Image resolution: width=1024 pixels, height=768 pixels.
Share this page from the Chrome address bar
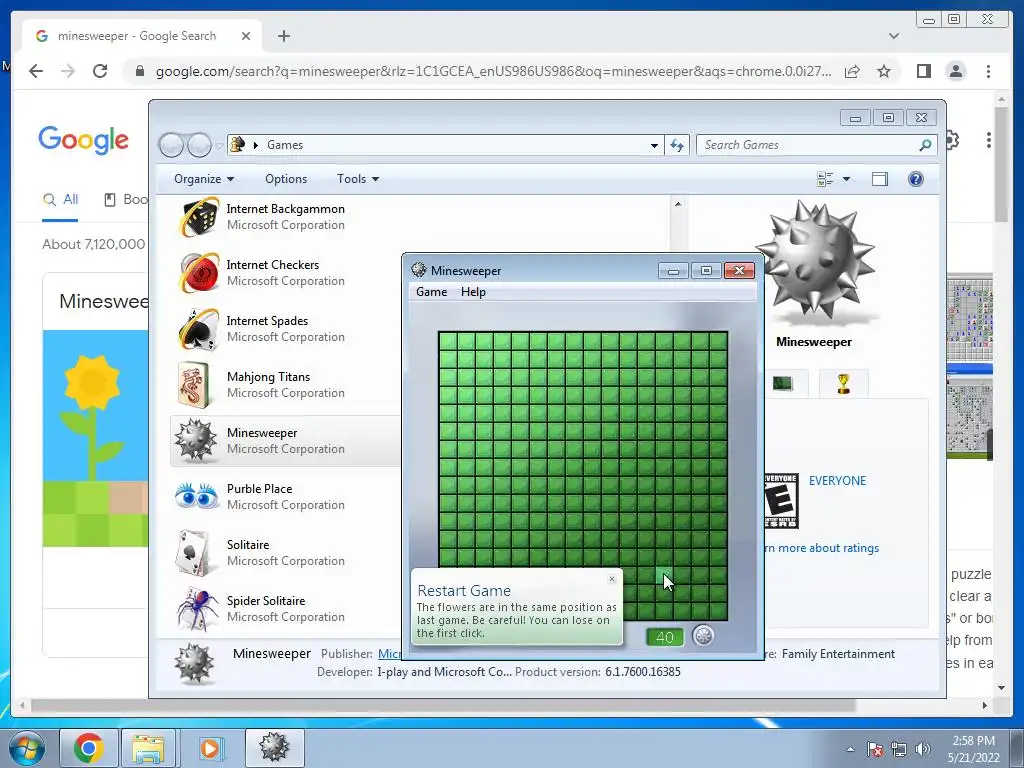tap(852, 71)
